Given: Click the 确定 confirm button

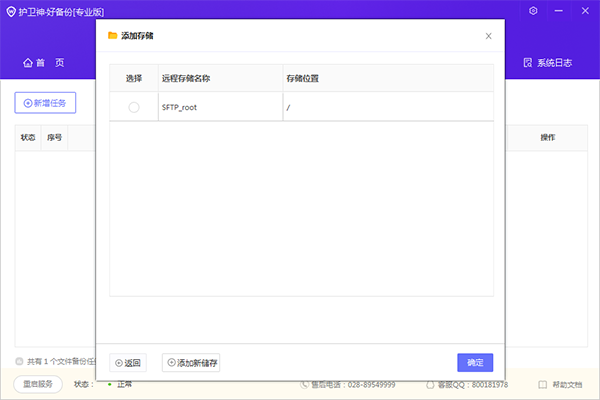Looking at the screenshot, I should [475, 362].
